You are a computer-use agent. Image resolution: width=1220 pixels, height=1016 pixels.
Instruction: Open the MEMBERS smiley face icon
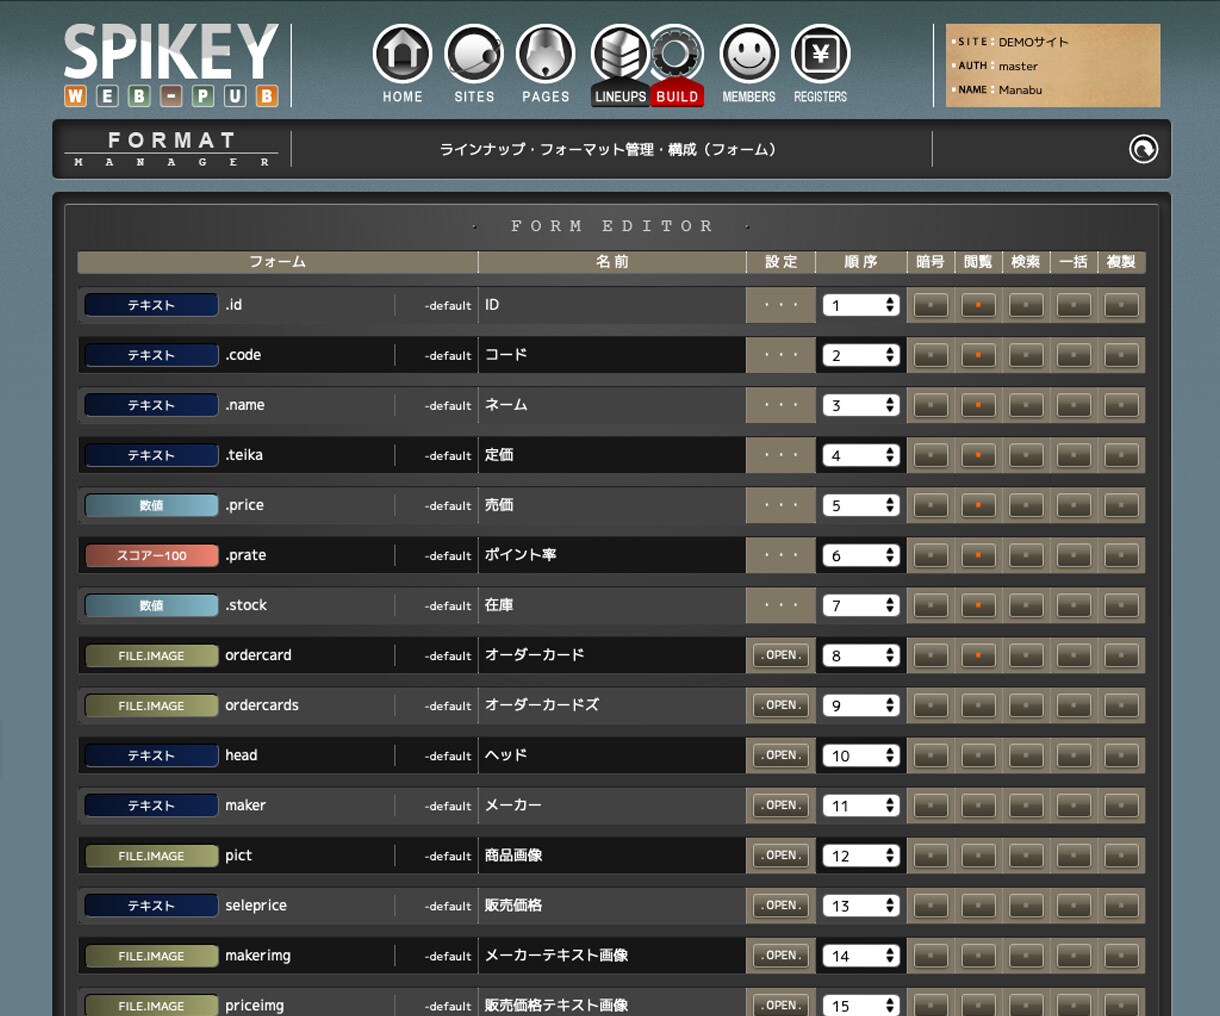point(749,54)
